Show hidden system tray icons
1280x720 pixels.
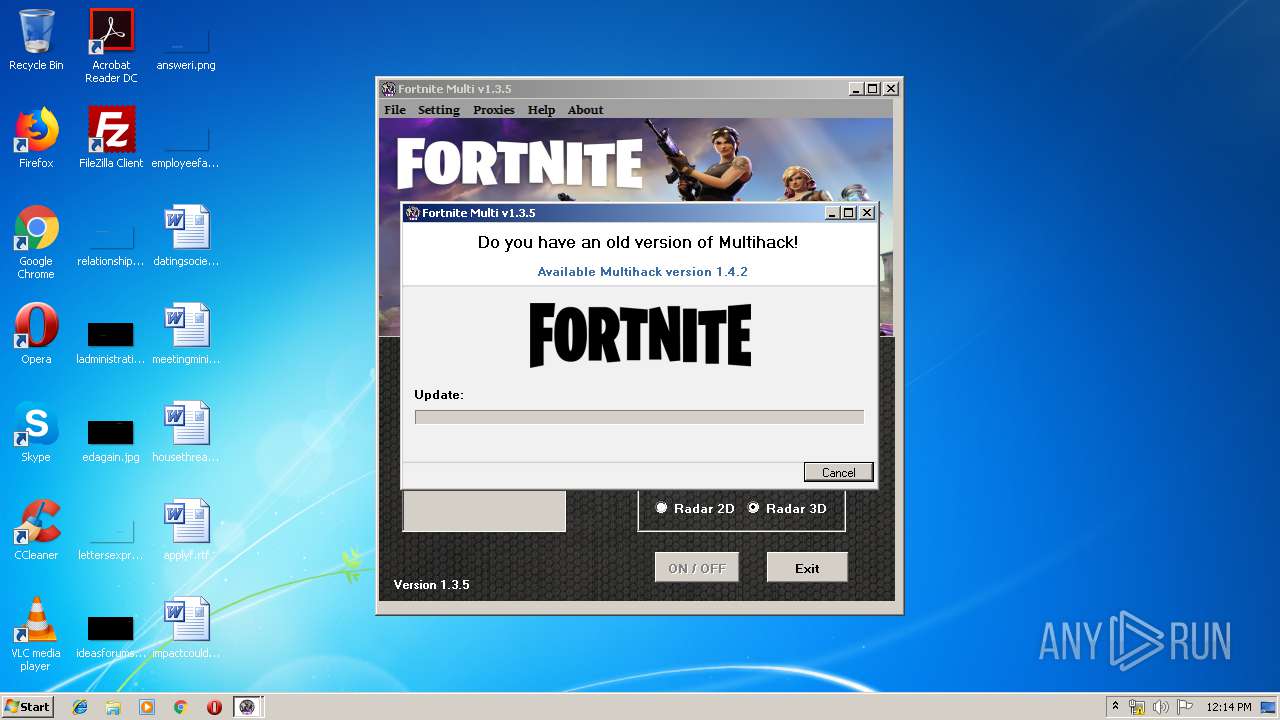click(x=1115, y=706)
